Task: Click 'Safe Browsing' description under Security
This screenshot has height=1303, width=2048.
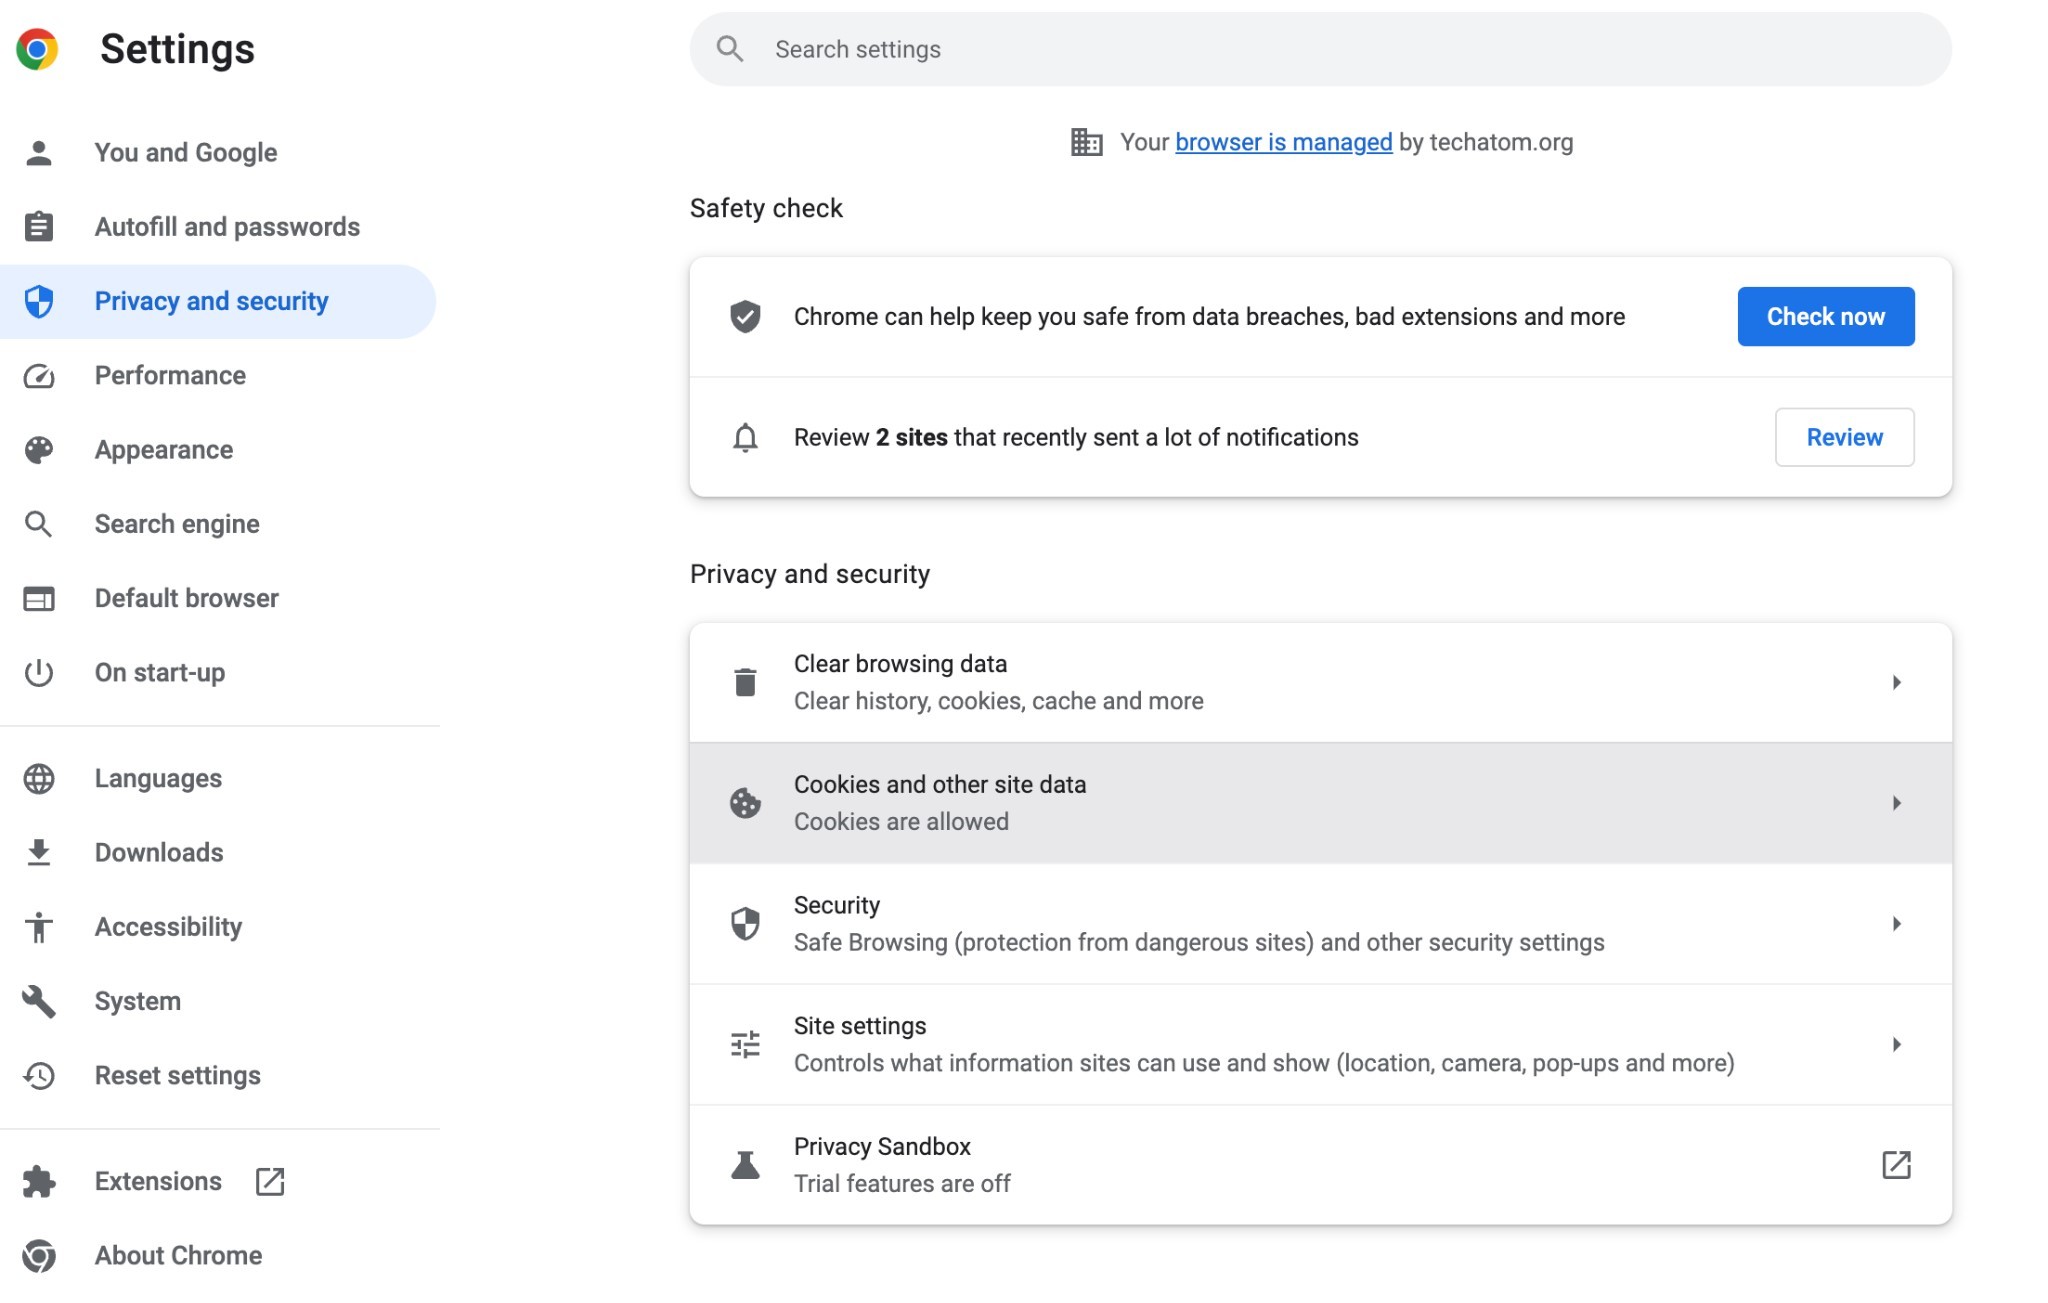Action: [x=1199, y=942]
